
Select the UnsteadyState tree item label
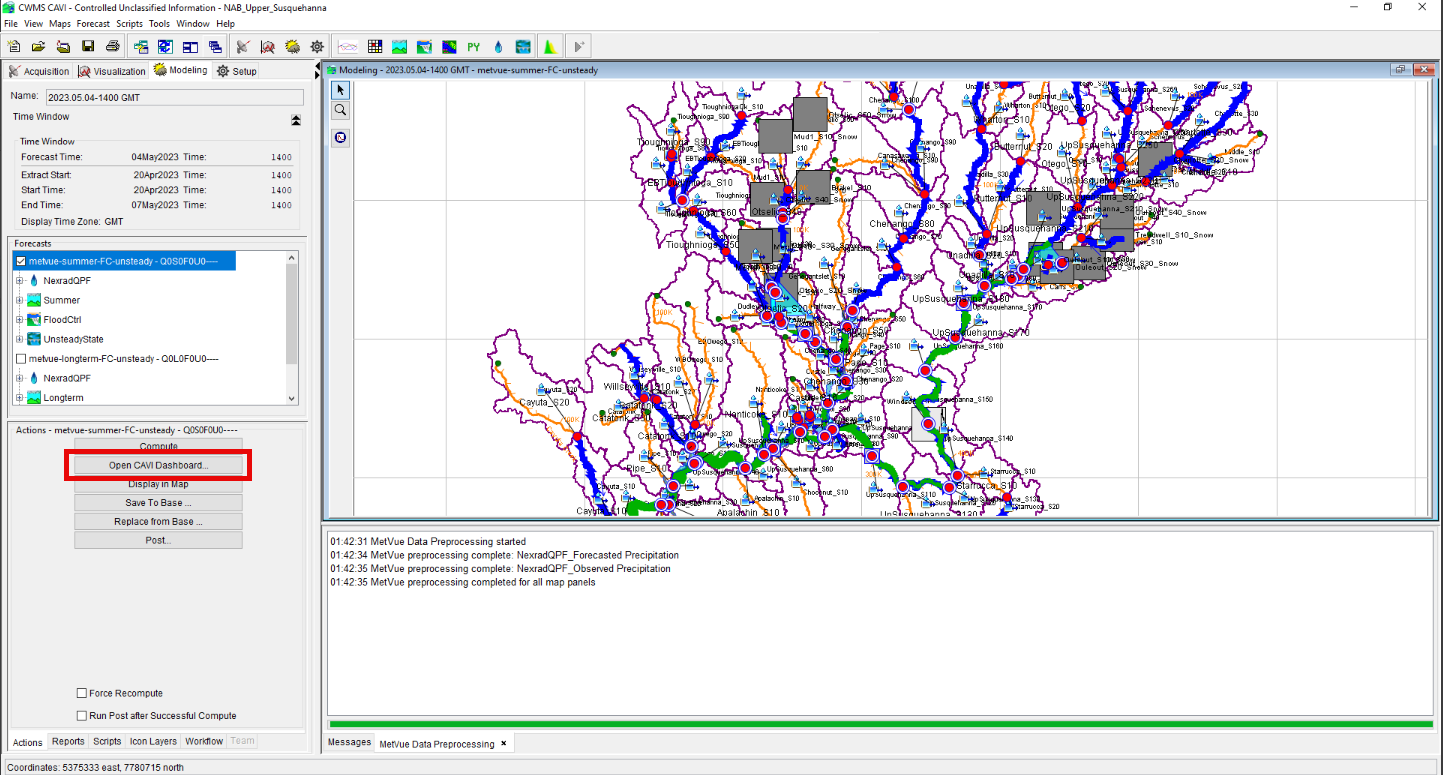pyautogui.click(x=73, y=339)
